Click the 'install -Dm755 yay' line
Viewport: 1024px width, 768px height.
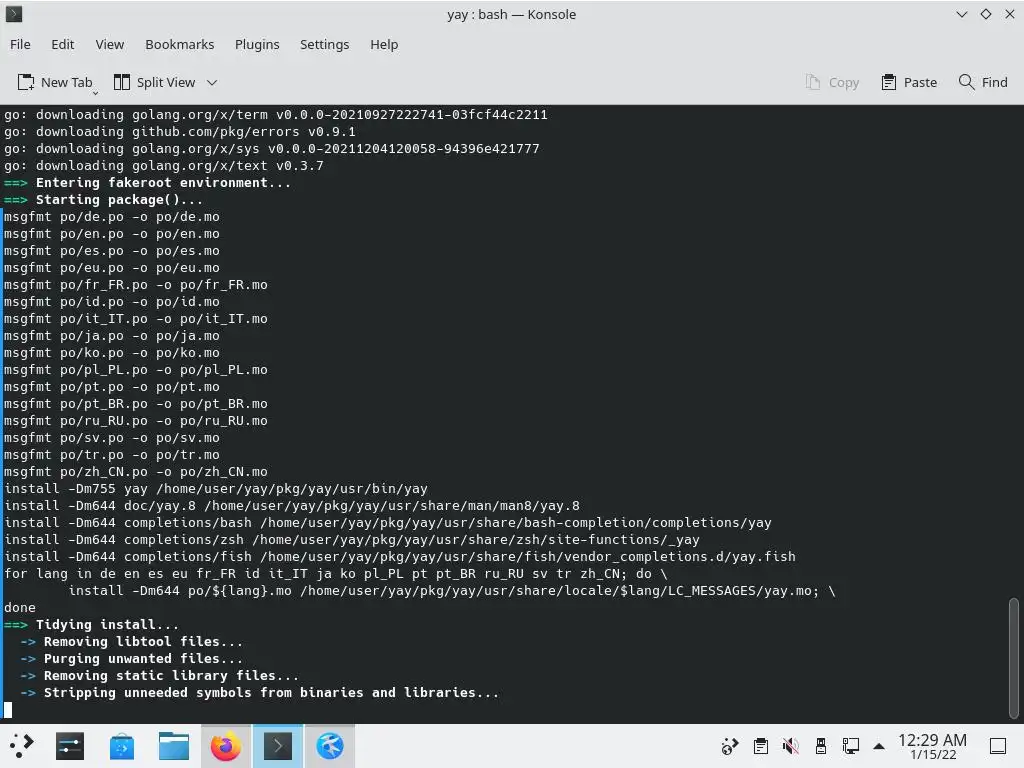coord(216,488)
